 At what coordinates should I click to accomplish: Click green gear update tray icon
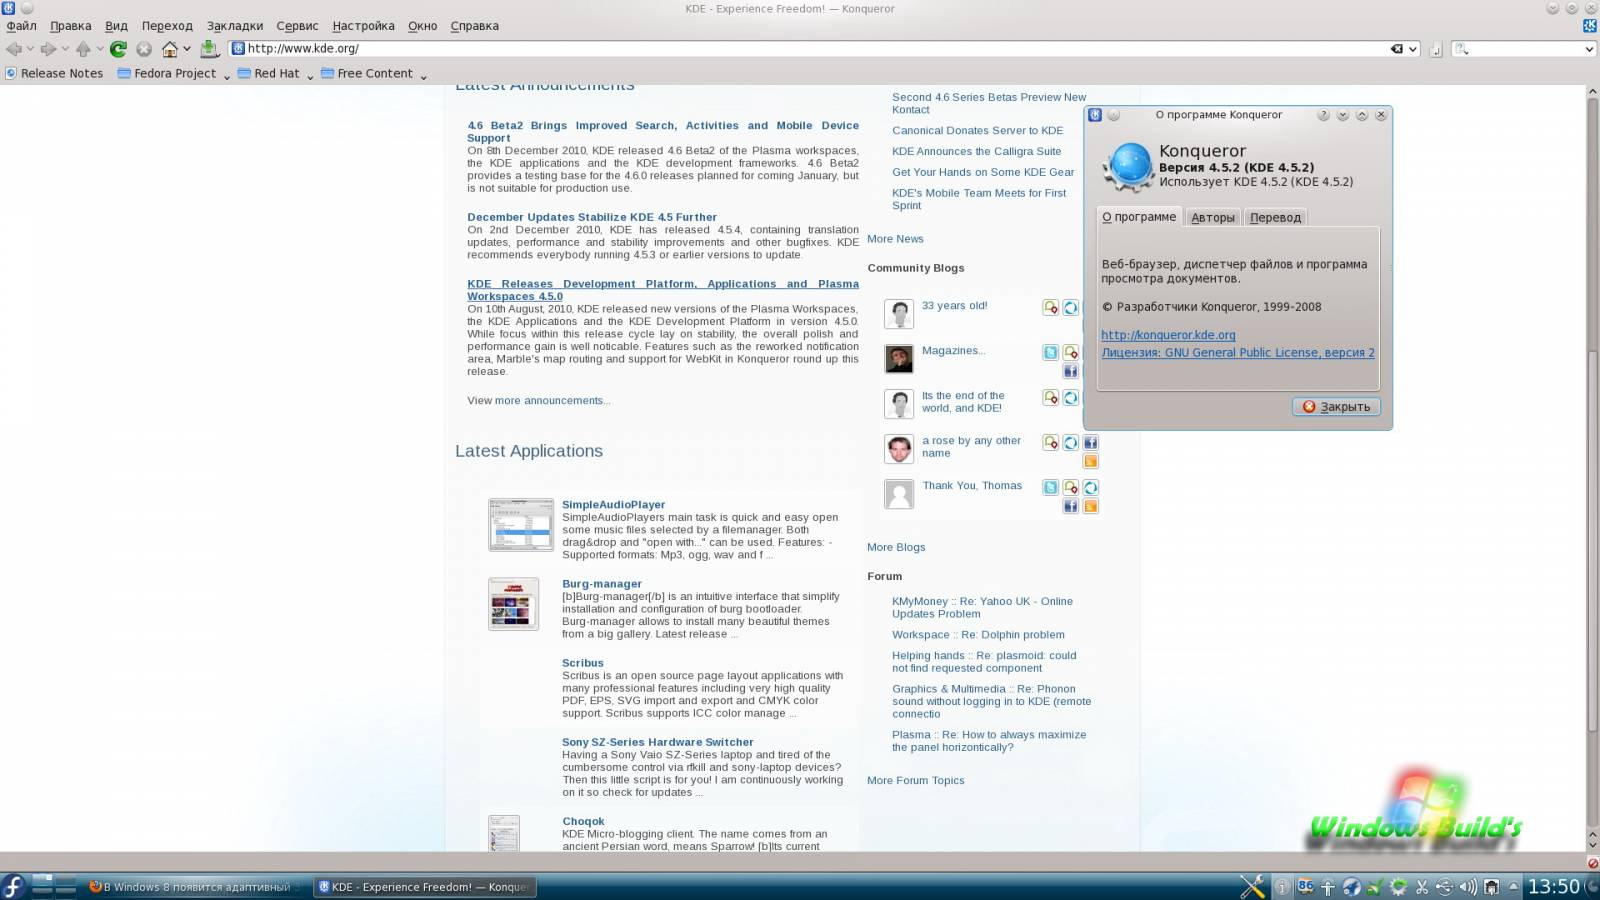point(1398,887)
